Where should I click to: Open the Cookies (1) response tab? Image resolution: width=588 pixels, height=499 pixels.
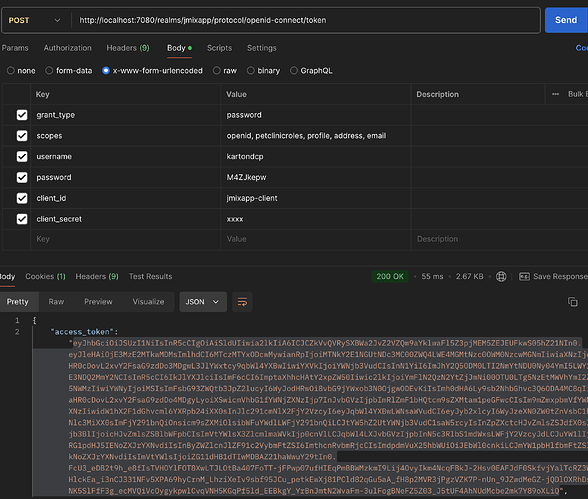(x=45, y=276)
